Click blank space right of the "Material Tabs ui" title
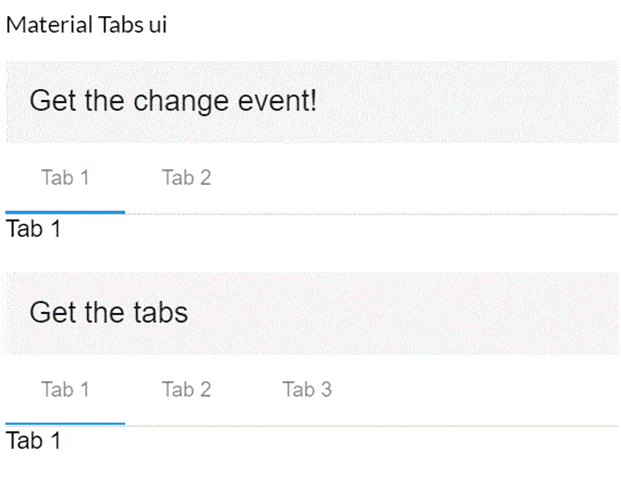Viewport: 621px width, 477px height. click(400, 25)
